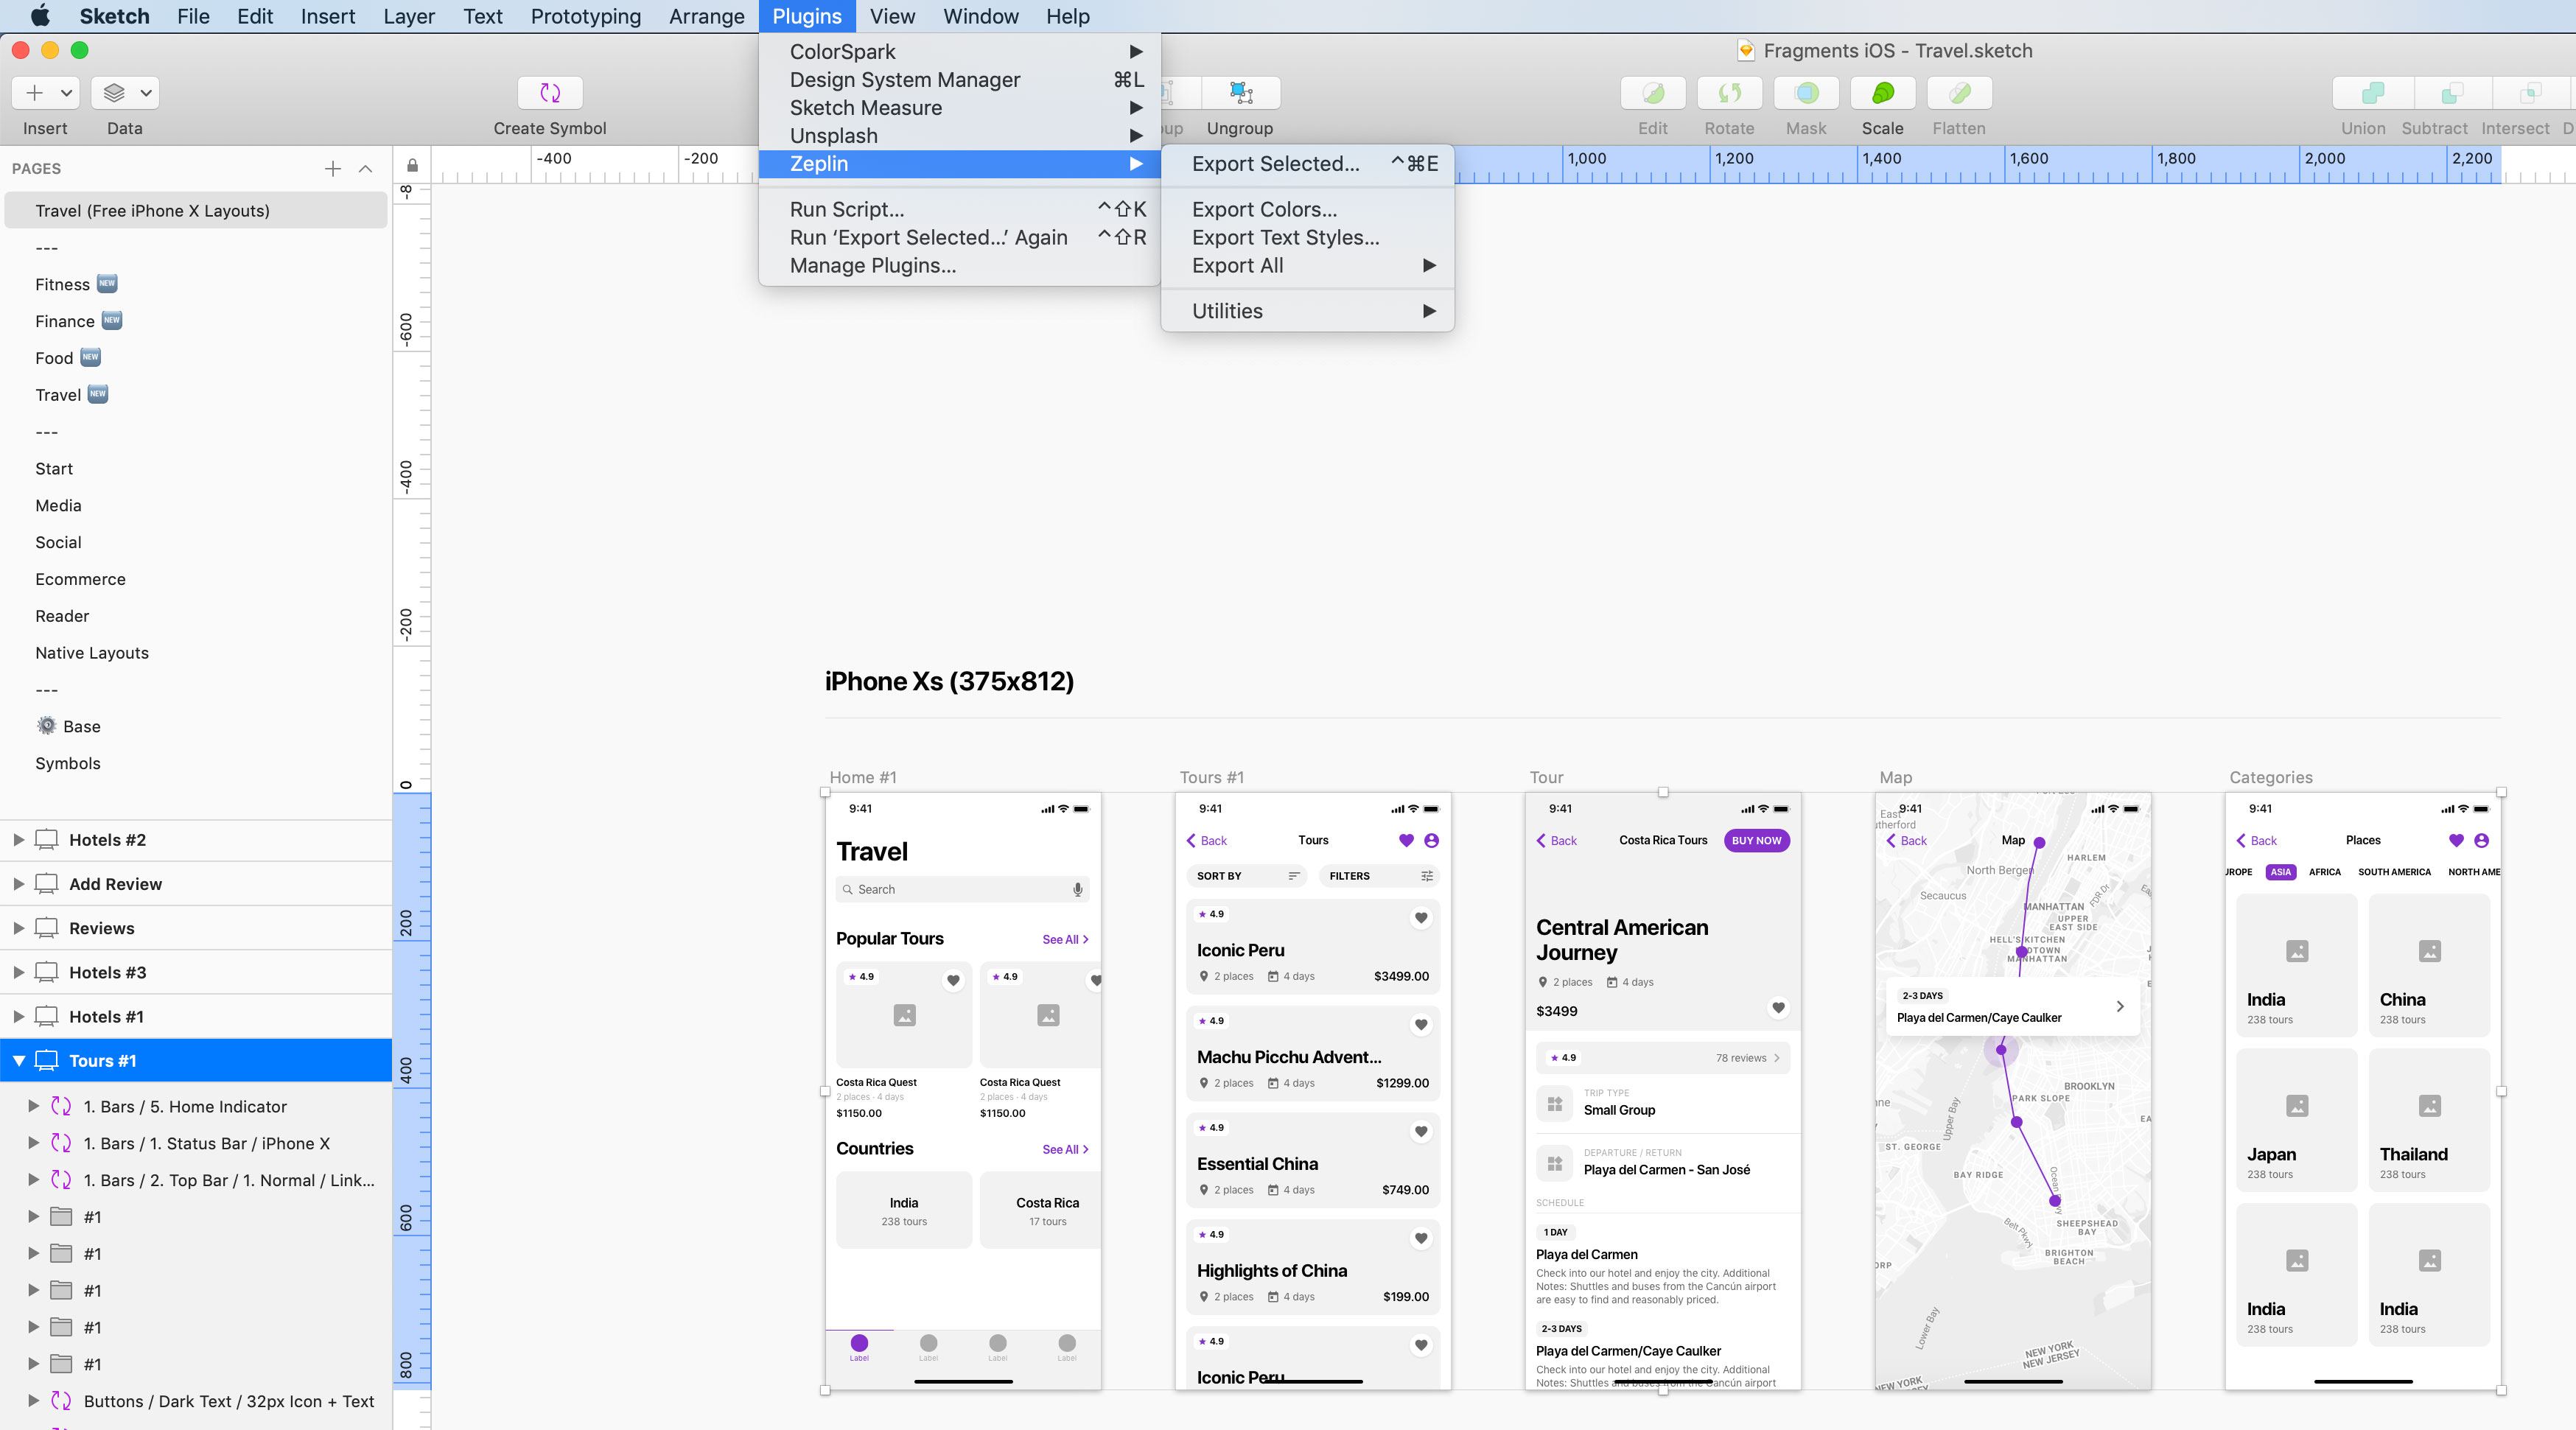Select the Home #1 artboard title
2576x1430 pixels.
pos(862,777)
